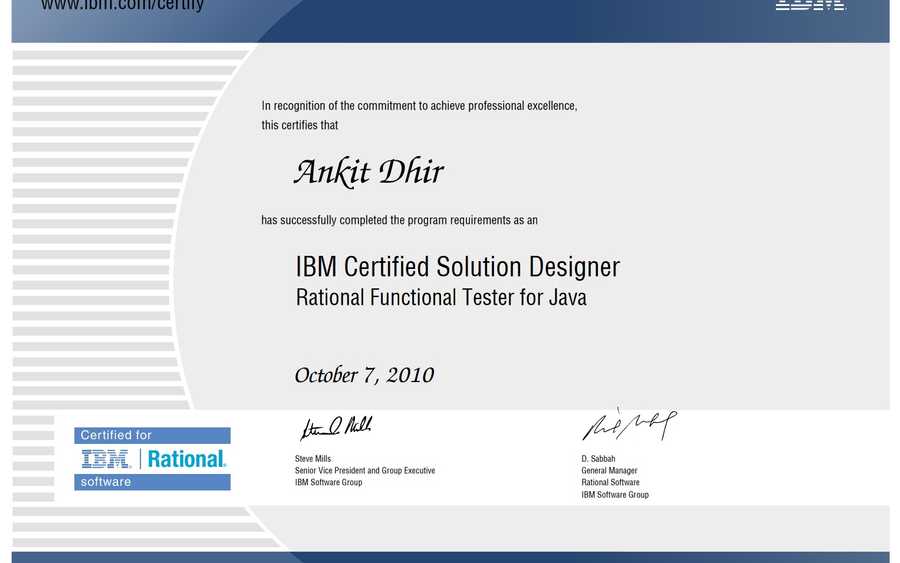The height and width of the screenshot is (563, 900).
Task: Click the 'General Manager' title text
Action: tap(609, 471)
